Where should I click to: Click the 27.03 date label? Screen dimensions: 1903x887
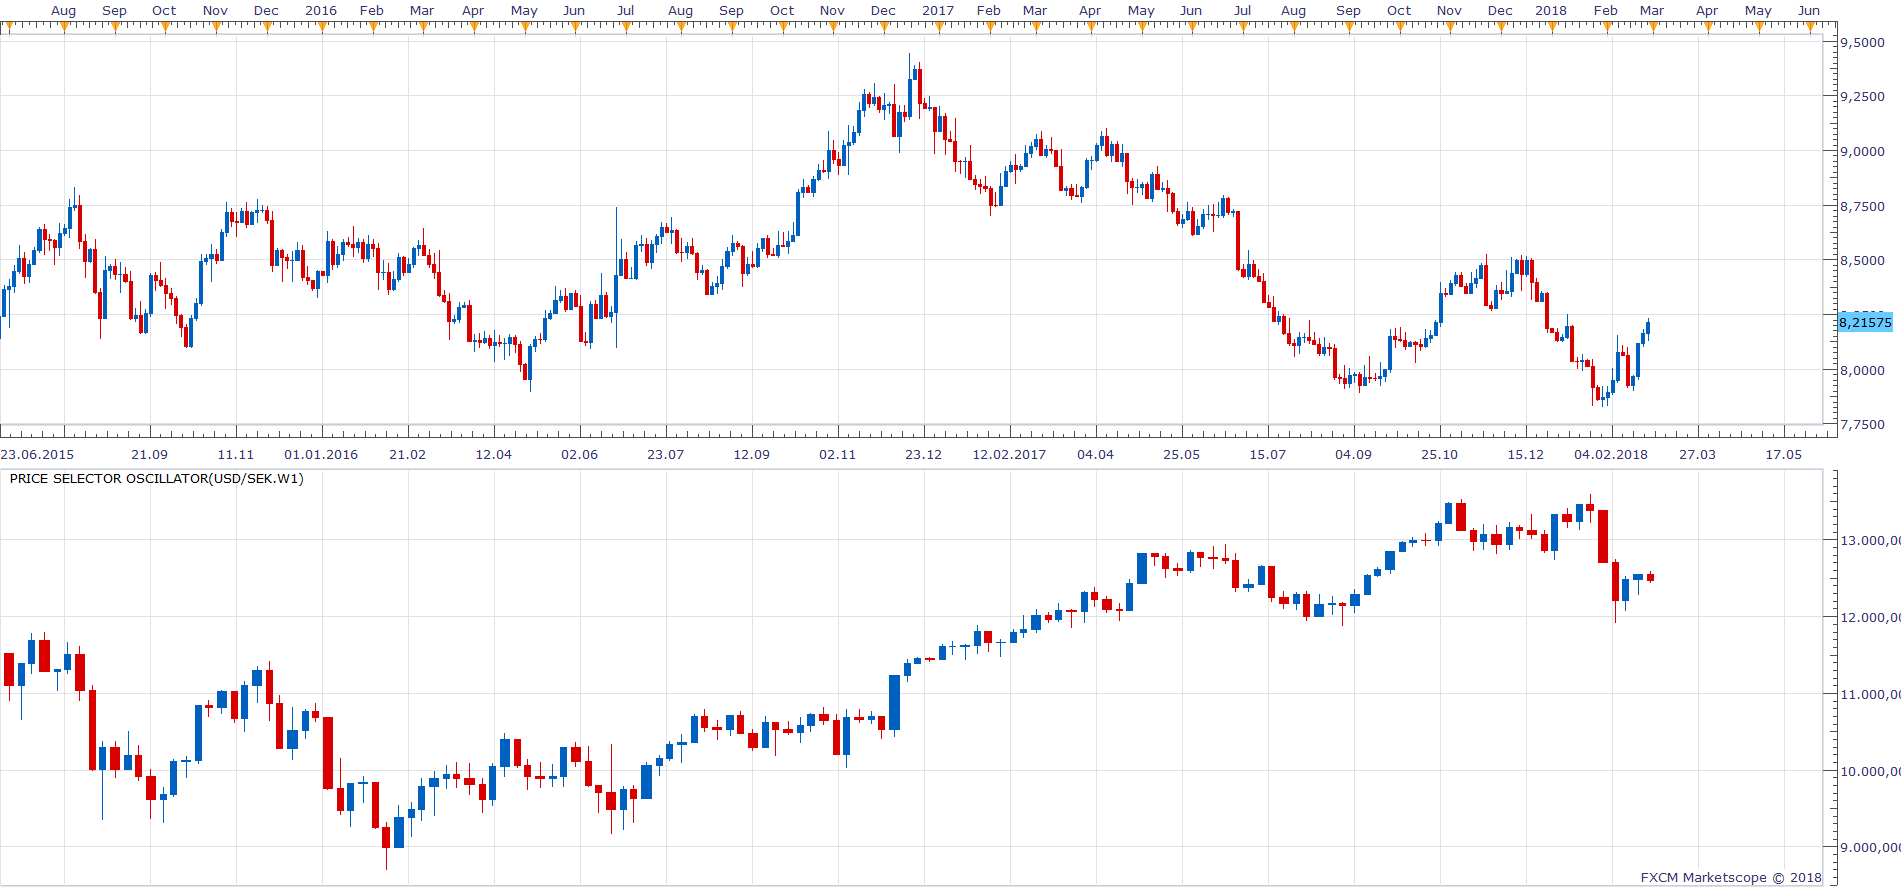click(x=1697, y=455)
